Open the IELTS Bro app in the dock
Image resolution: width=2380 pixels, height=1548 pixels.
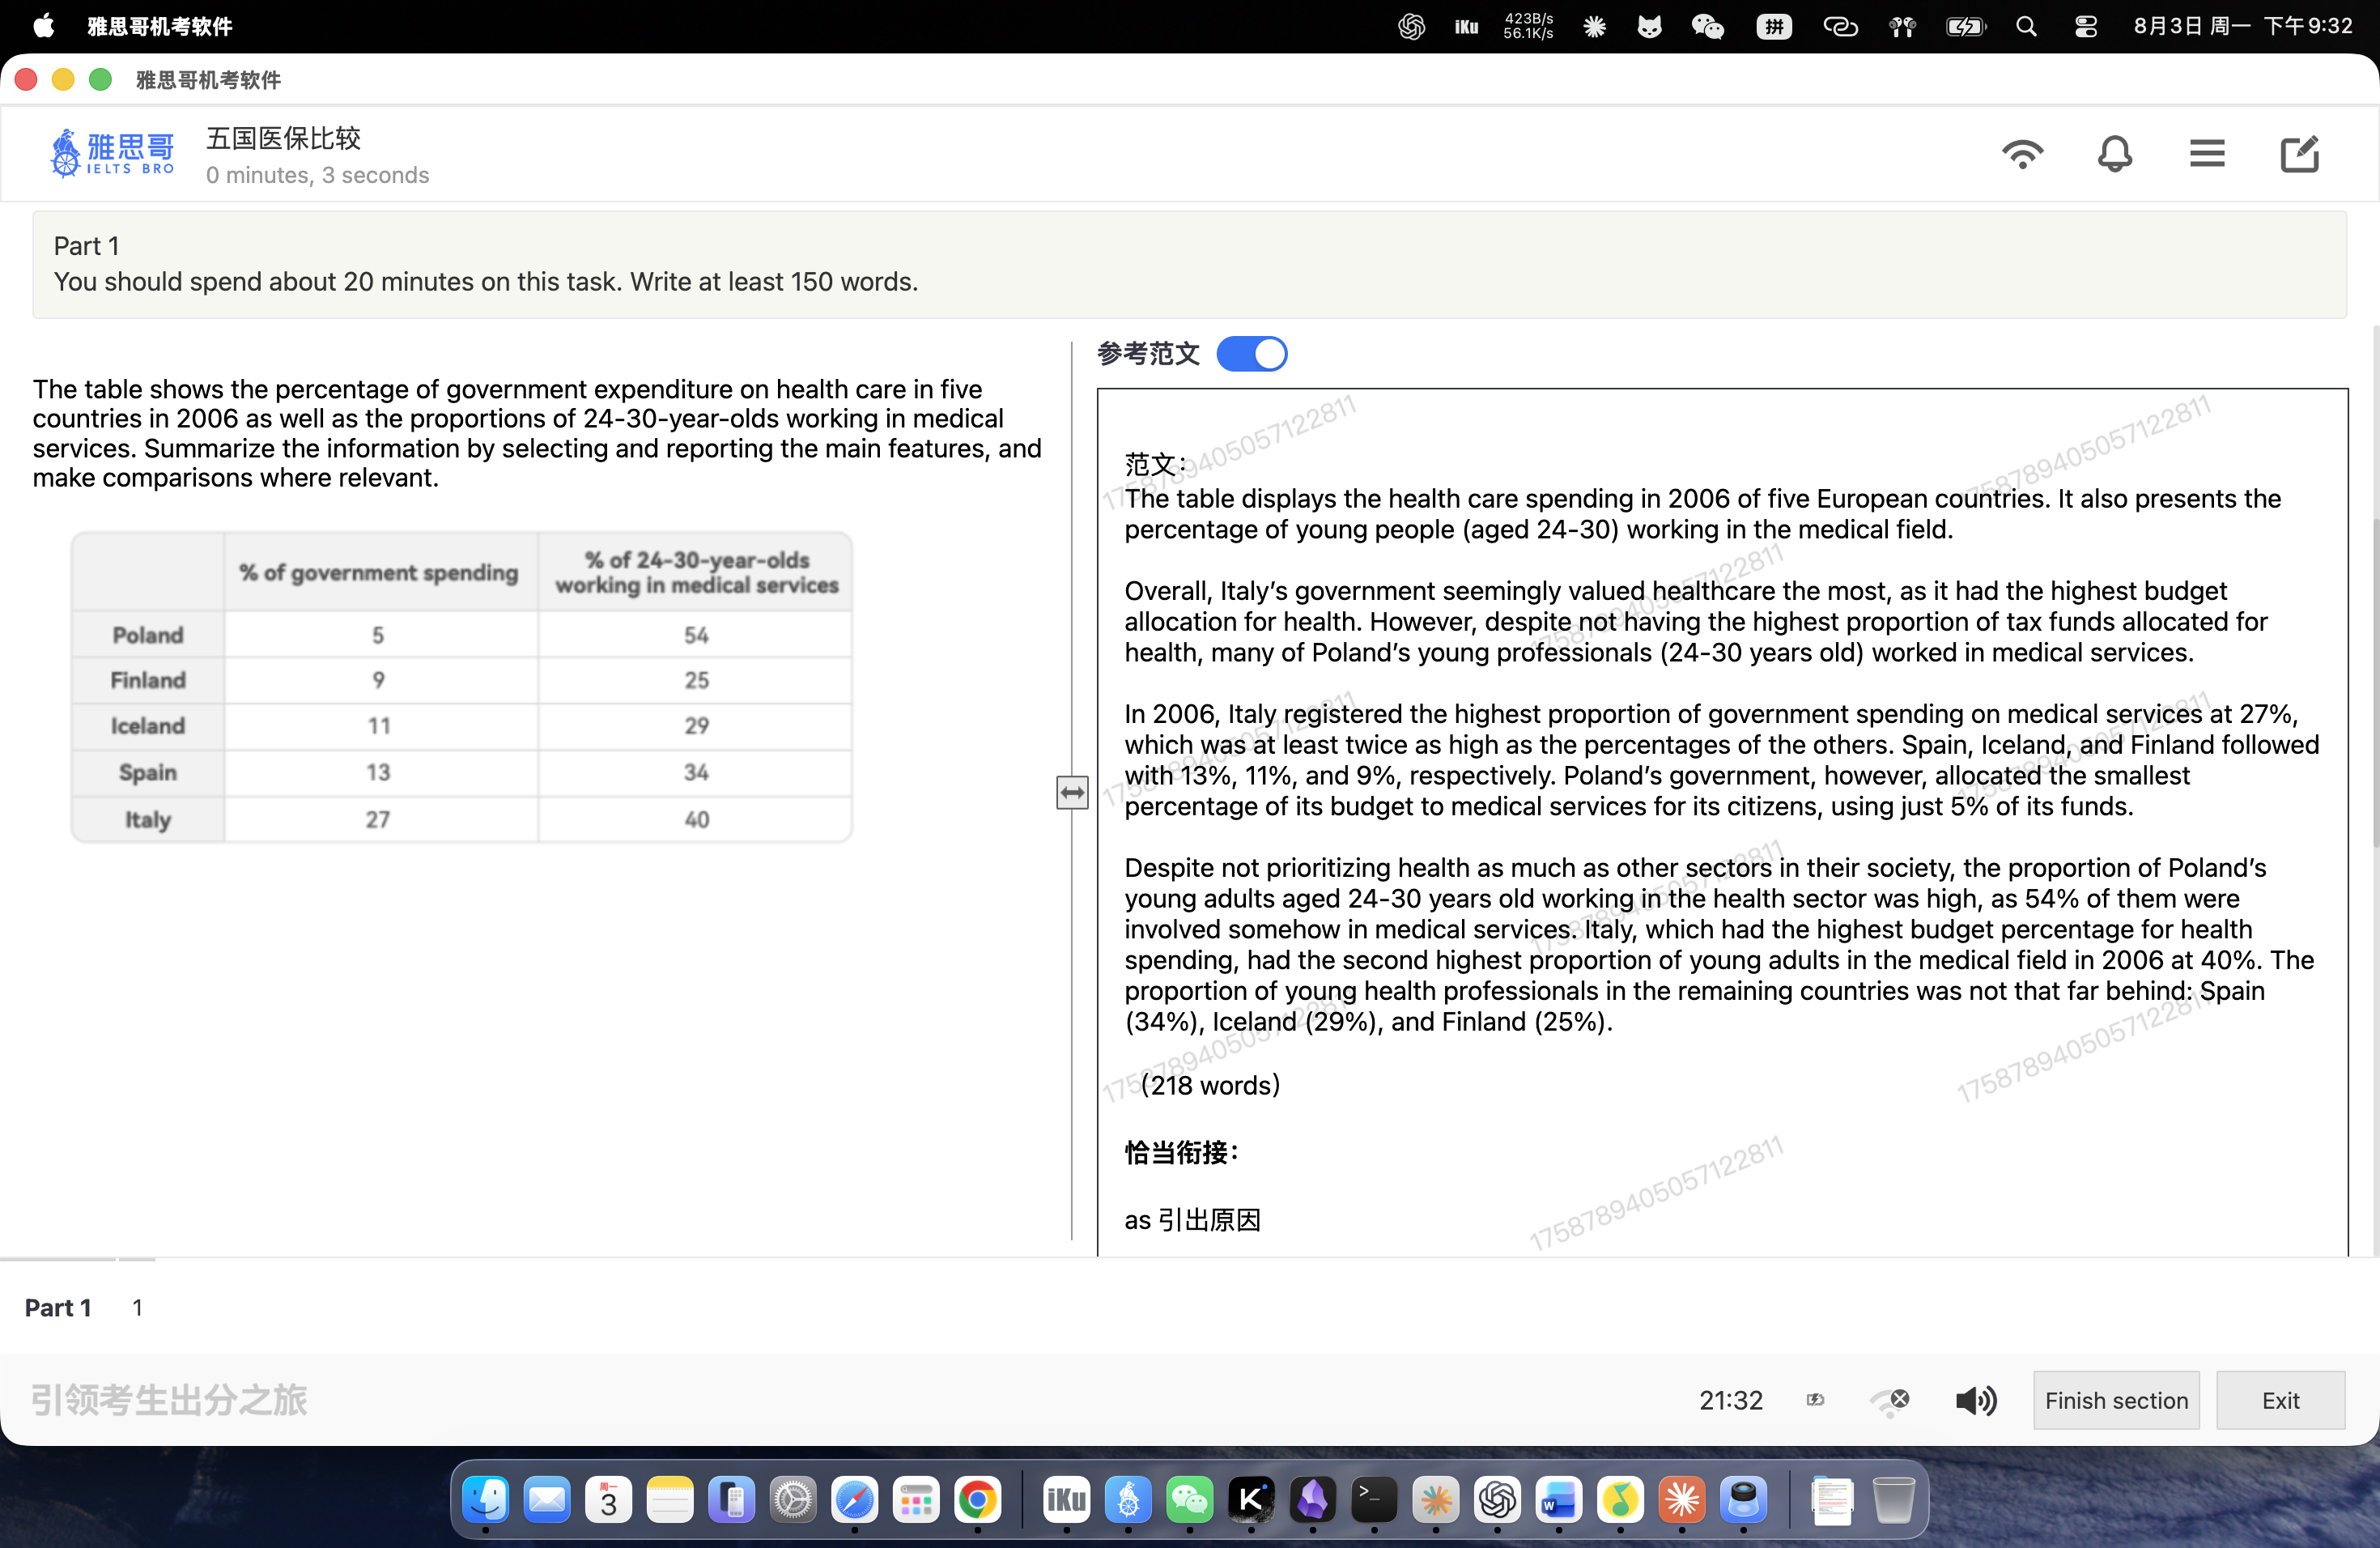[x=1128, y=1499]
